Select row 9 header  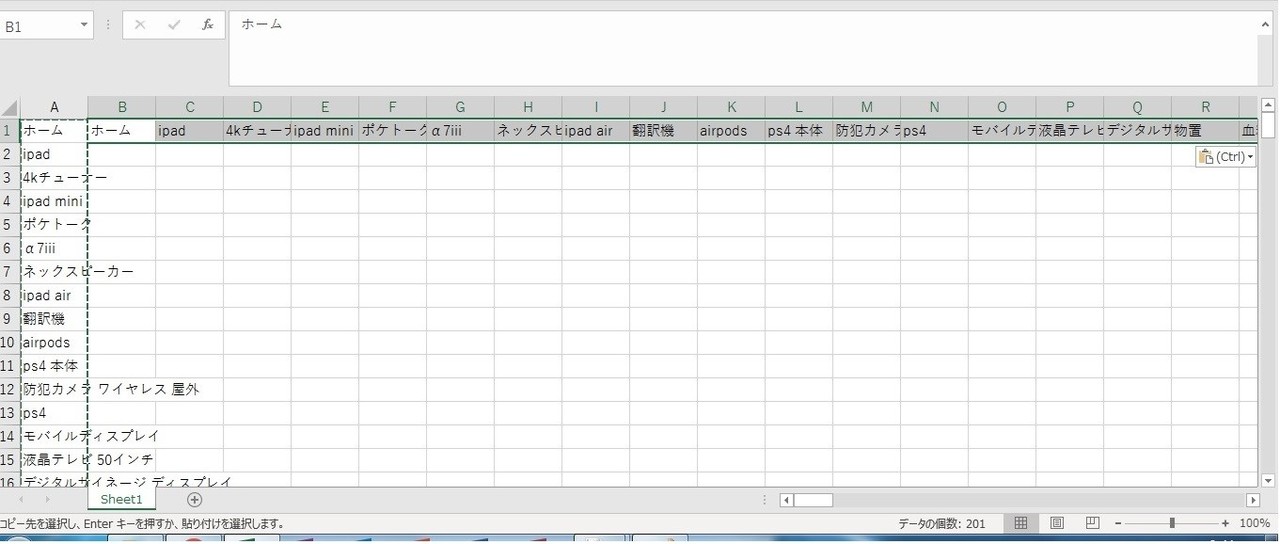click(x=10, y=319)
